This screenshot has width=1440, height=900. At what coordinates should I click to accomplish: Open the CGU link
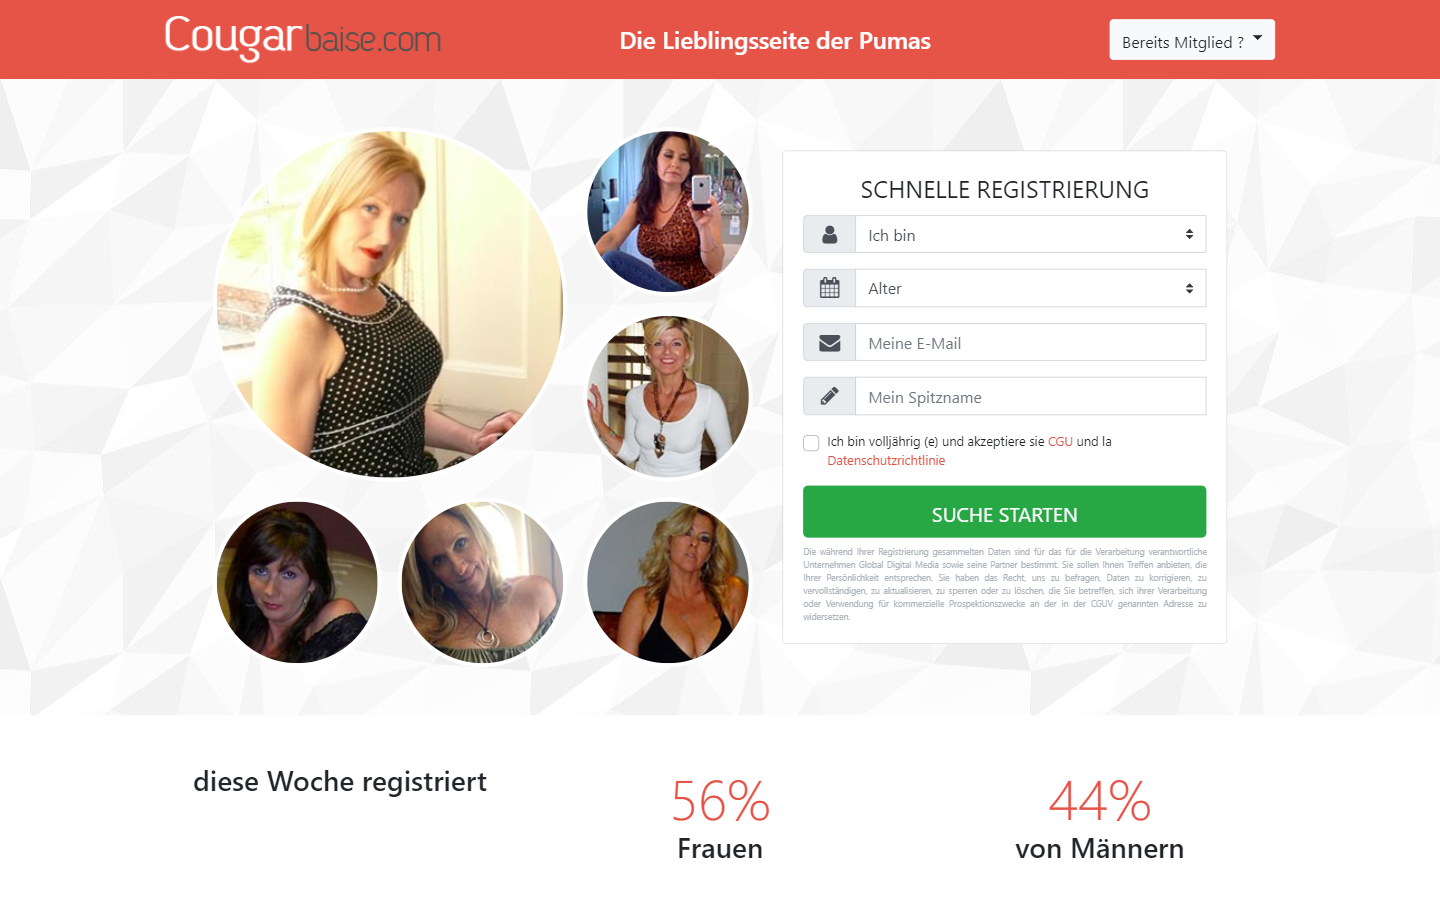pyautogui.click(x=1060, y=441)
